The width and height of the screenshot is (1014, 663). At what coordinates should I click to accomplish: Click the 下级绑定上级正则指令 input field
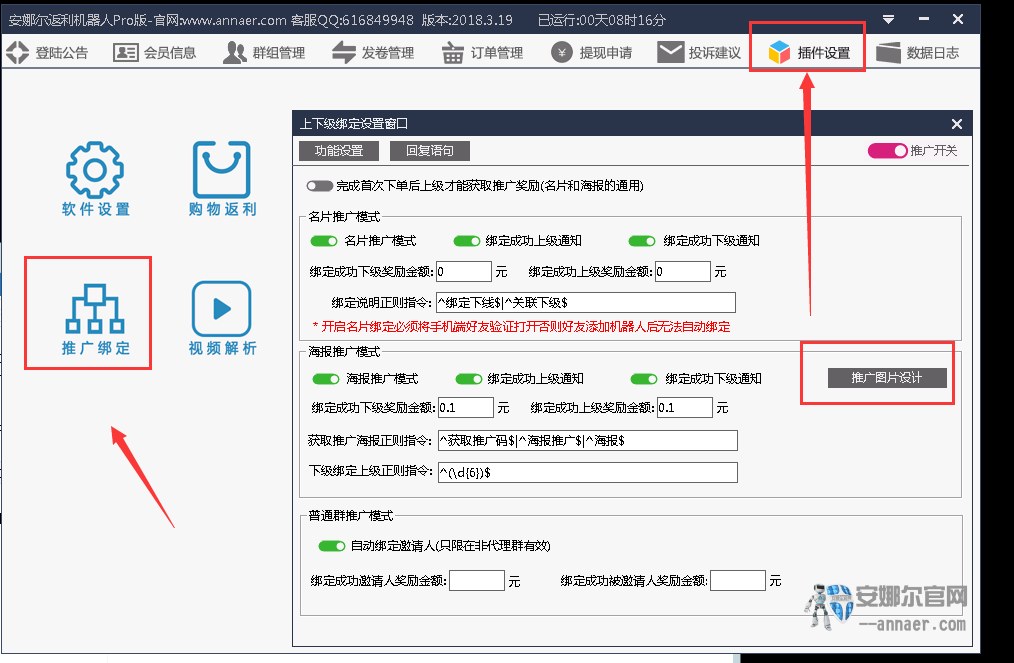coord(588,472)
